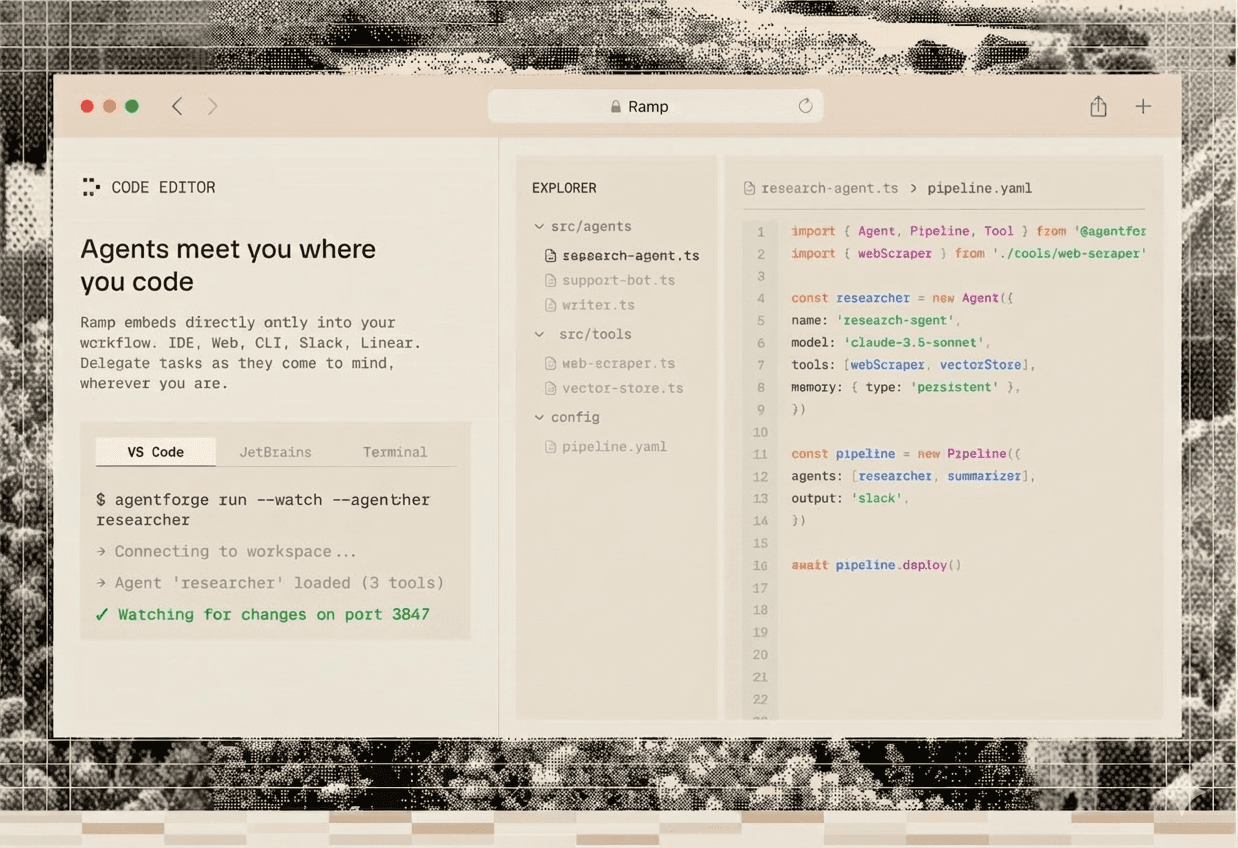Select the first file under src/agents
This screenshot has width=1238, height=848.
[622, 255]
